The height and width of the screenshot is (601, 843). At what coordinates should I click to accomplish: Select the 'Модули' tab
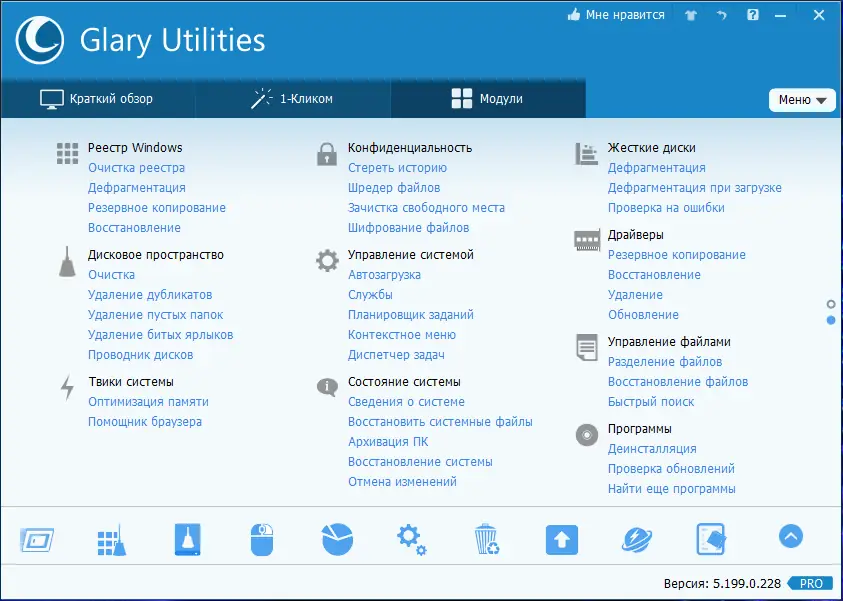click(488, 99)
